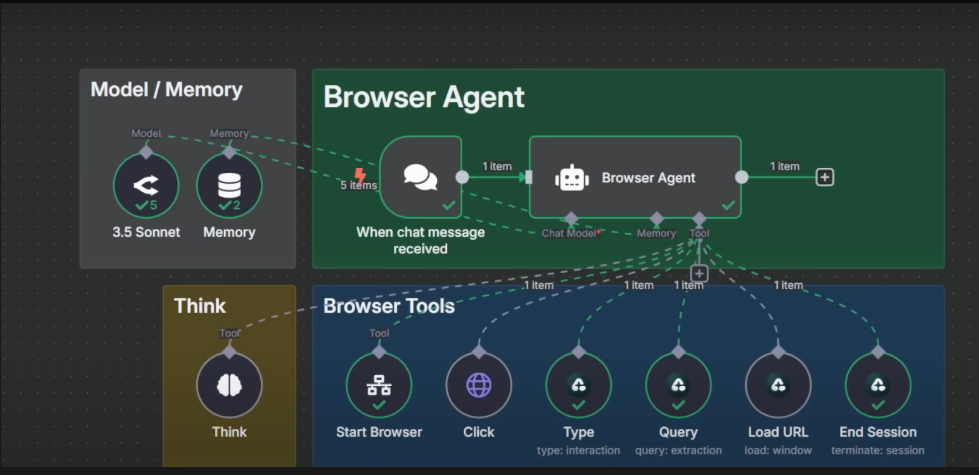Click the red lightning trigger icon

tap(360, 175)
